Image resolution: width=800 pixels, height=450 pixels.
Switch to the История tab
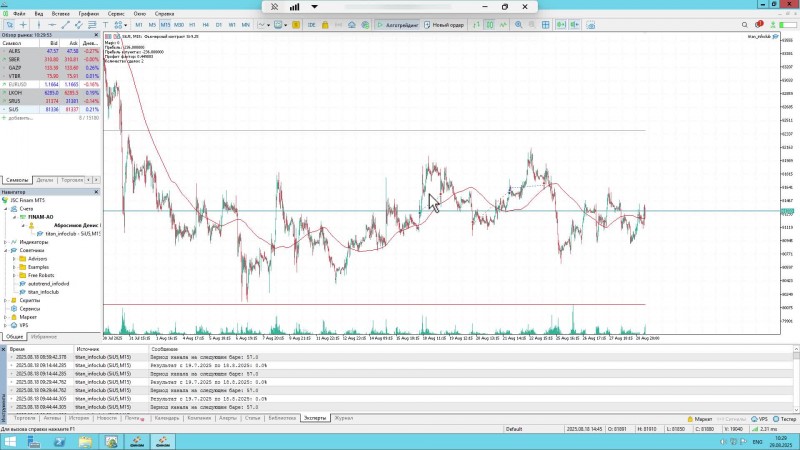coord(79,418)
